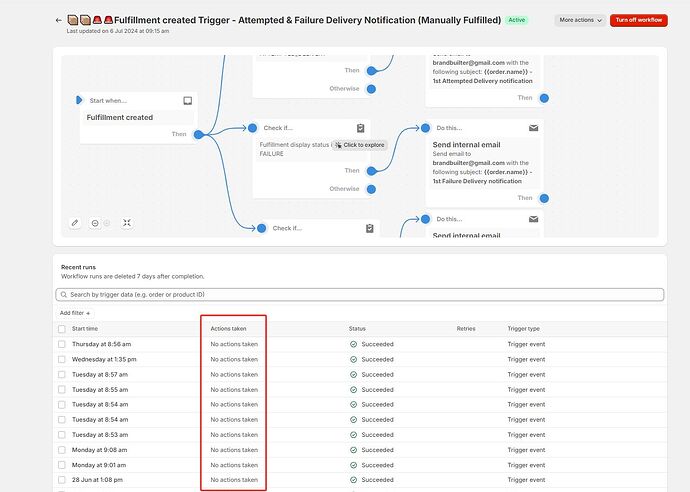Click the clipboard icon on the bottom Check if card
This screenshot has height=492, width=690.
tap(370, 228)
